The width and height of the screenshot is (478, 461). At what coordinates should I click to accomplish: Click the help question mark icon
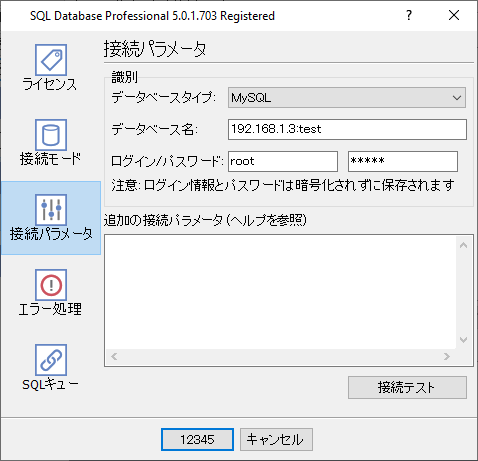(x=409, y=15)
